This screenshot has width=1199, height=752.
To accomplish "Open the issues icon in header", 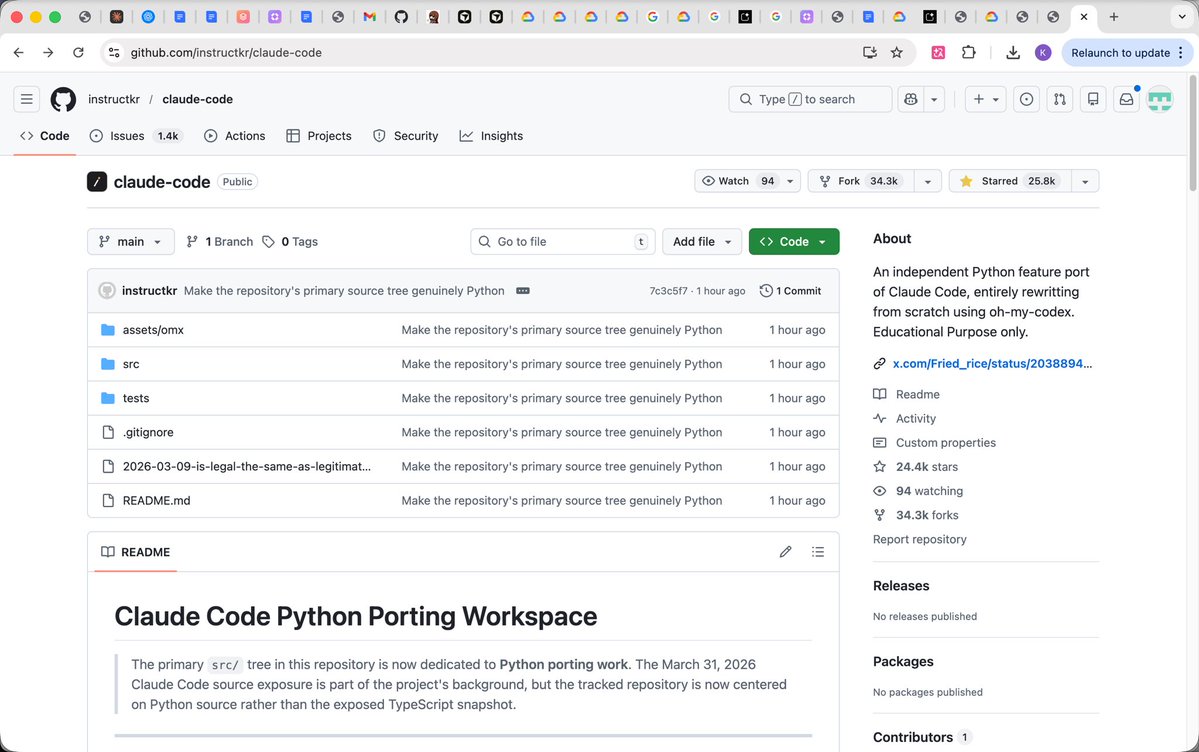I will point(1026,99).
